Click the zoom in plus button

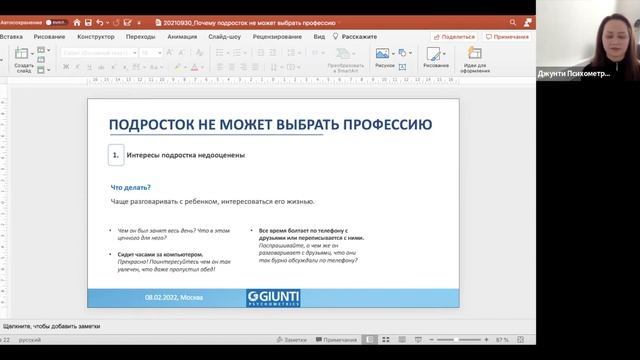click(486, 340)
